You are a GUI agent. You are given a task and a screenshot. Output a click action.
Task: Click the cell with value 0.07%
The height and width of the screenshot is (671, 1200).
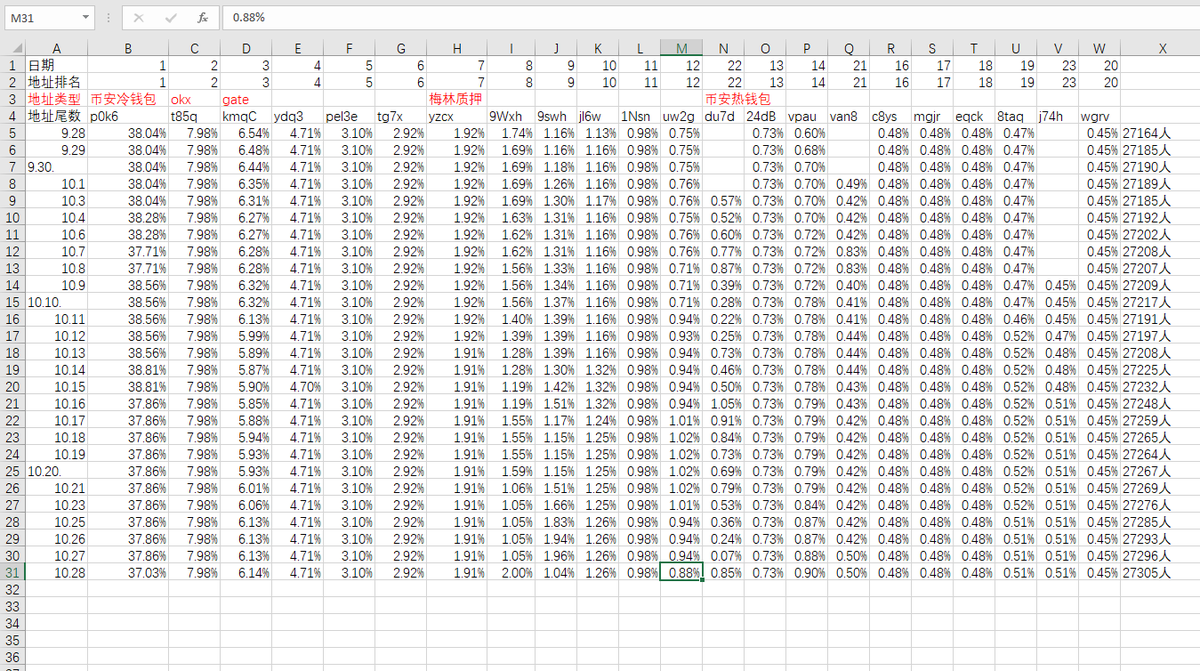[723, 556]
